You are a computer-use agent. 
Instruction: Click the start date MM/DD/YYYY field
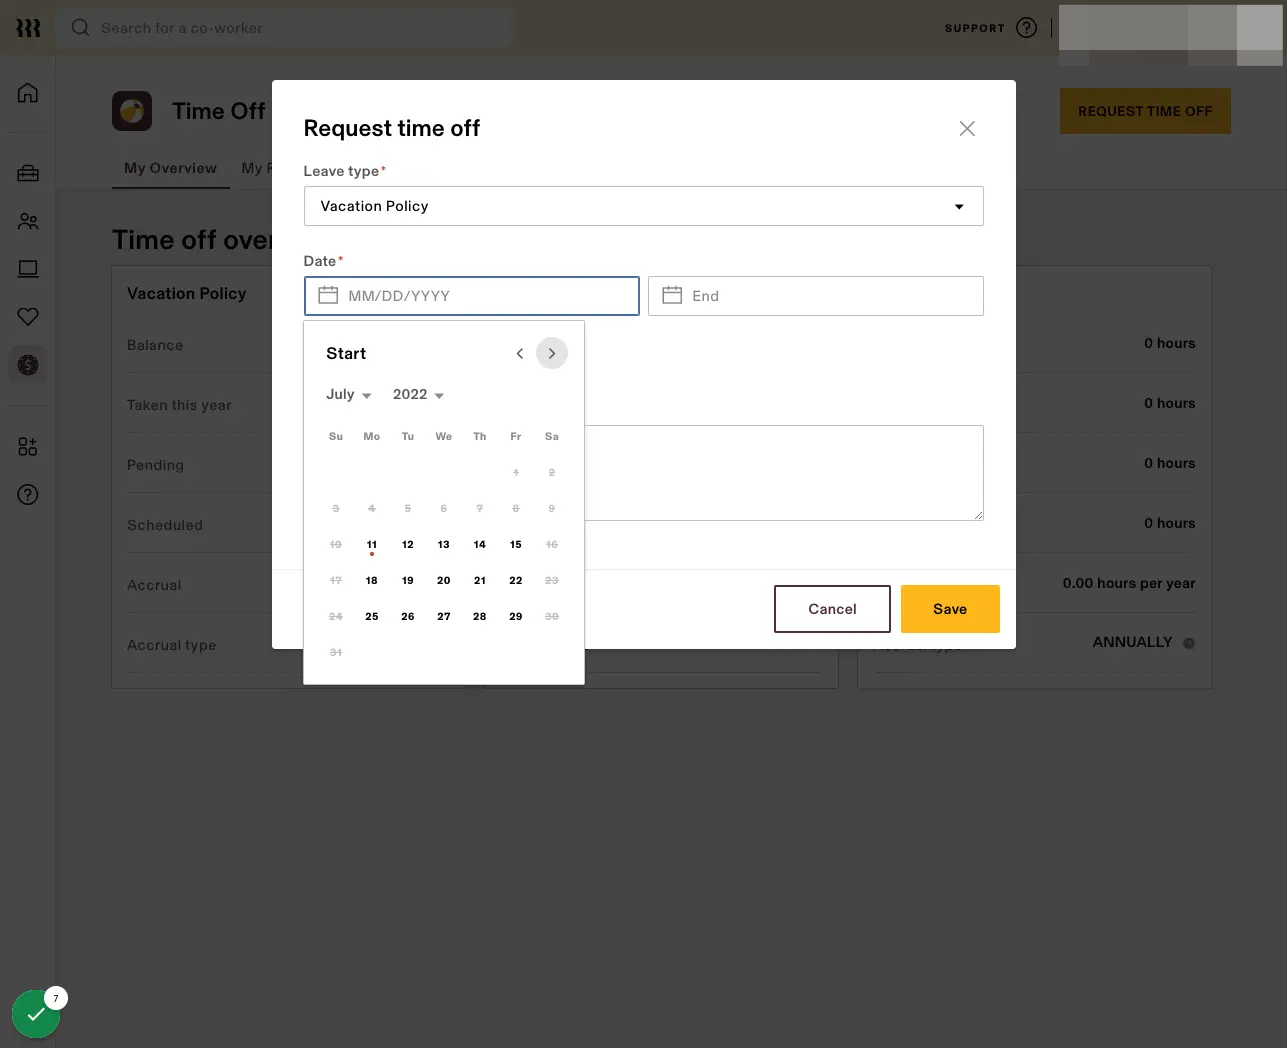tap(472, 296)
